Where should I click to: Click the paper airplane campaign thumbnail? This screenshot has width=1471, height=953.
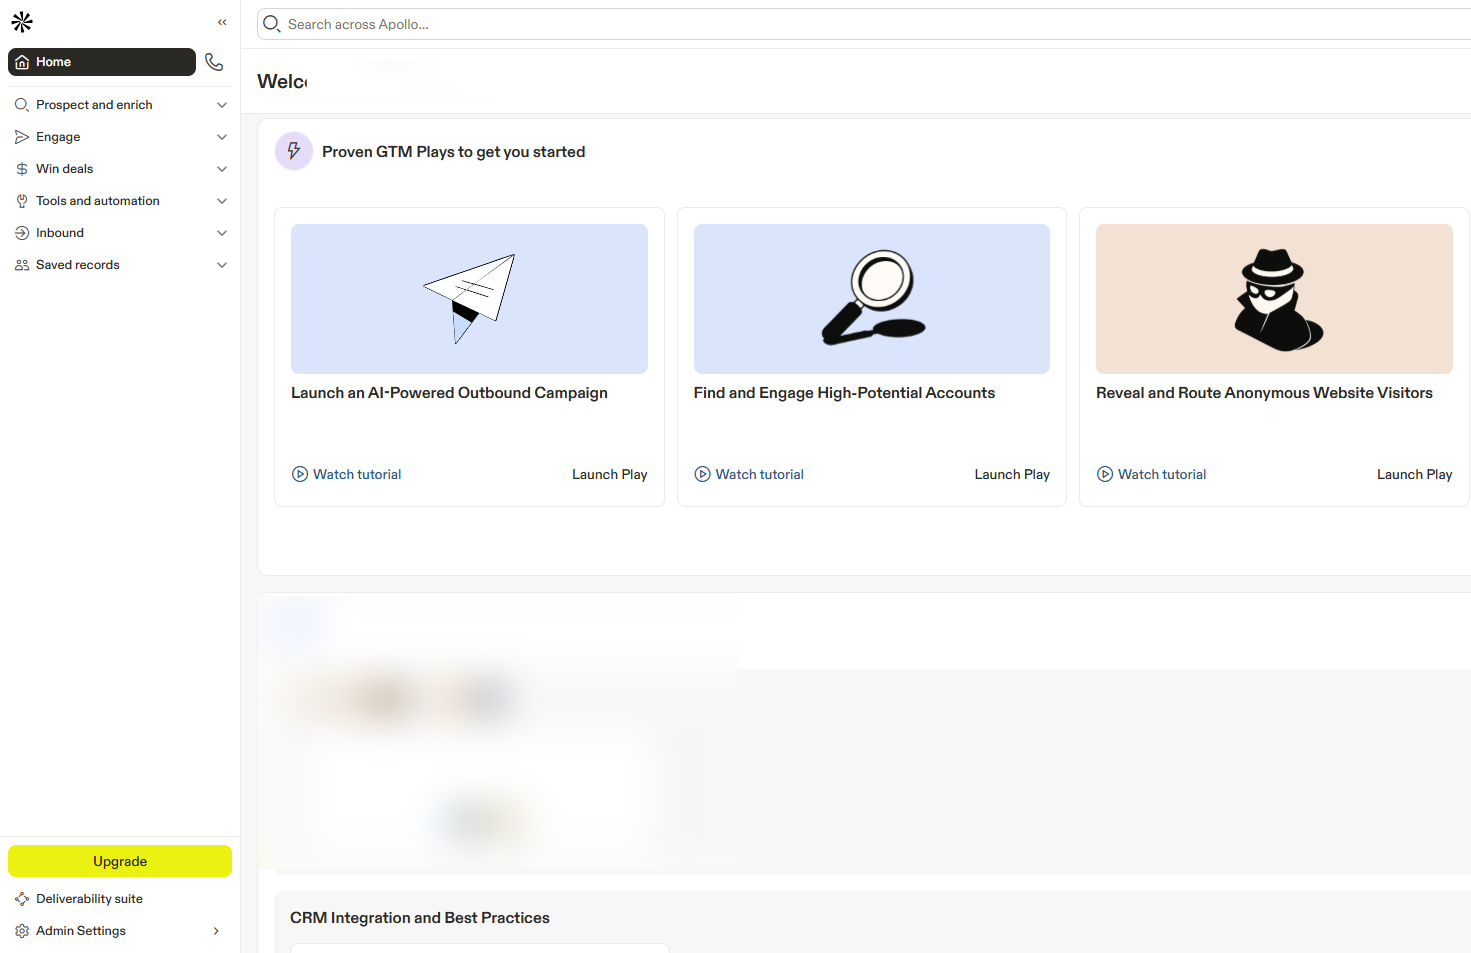[x=469, y=299]
